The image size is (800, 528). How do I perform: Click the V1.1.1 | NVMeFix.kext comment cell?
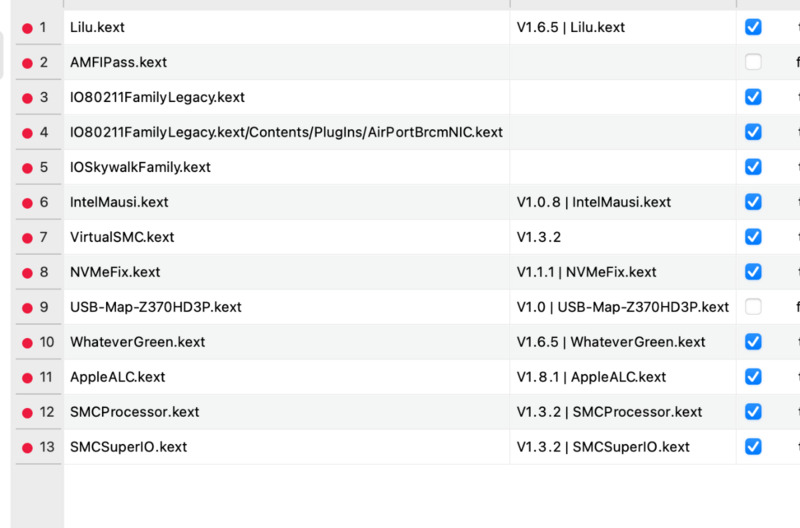tap(586, 272)
